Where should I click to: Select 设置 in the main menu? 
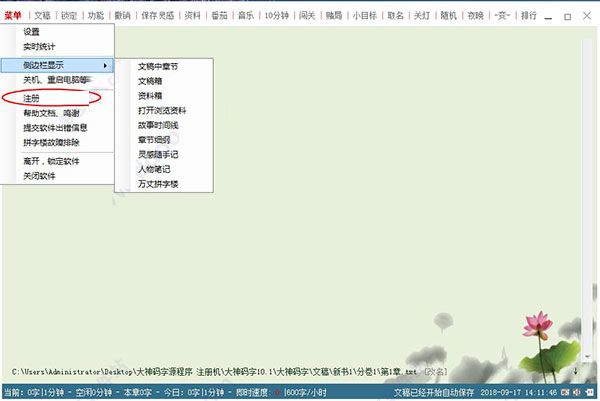point(31,32)
